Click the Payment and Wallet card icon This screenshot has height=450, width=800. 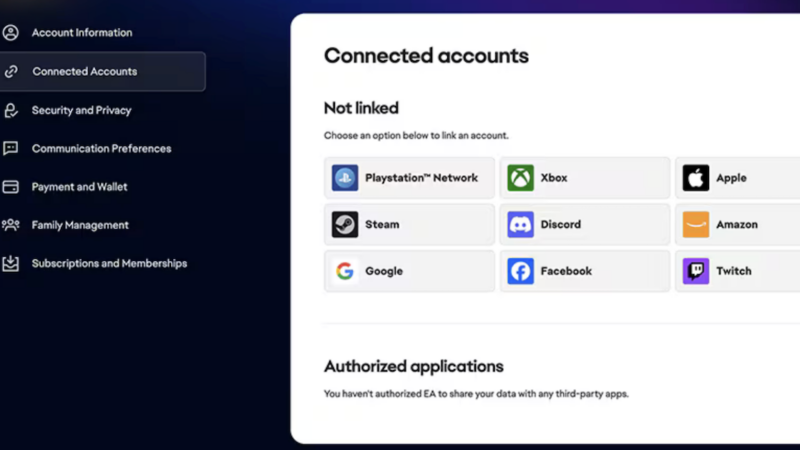pyautogui.click(x=10, y=187)
